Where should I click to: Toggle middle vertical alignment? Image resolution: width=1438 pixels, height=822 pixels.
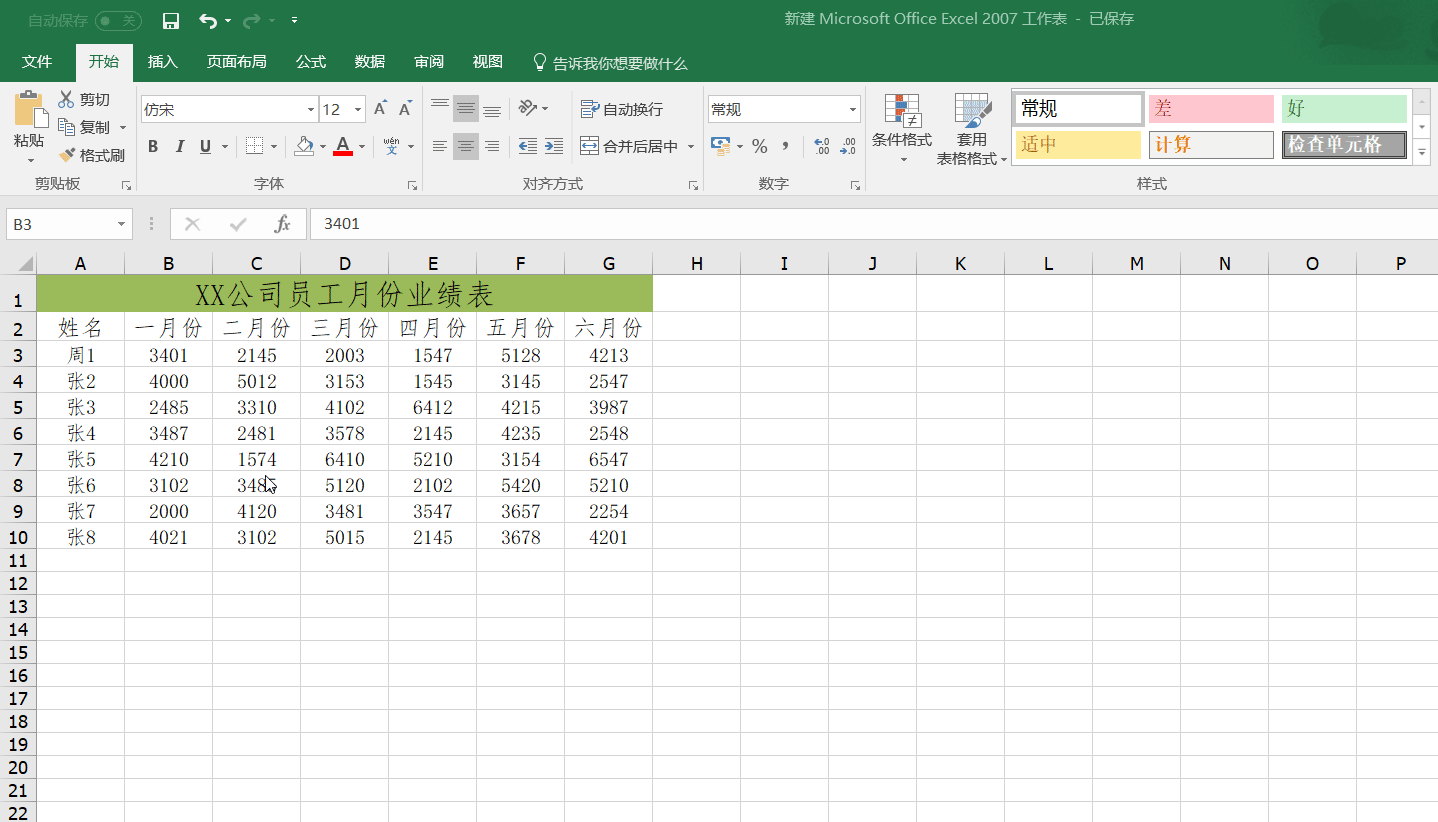pyautogui.click(x=466, y=108)
